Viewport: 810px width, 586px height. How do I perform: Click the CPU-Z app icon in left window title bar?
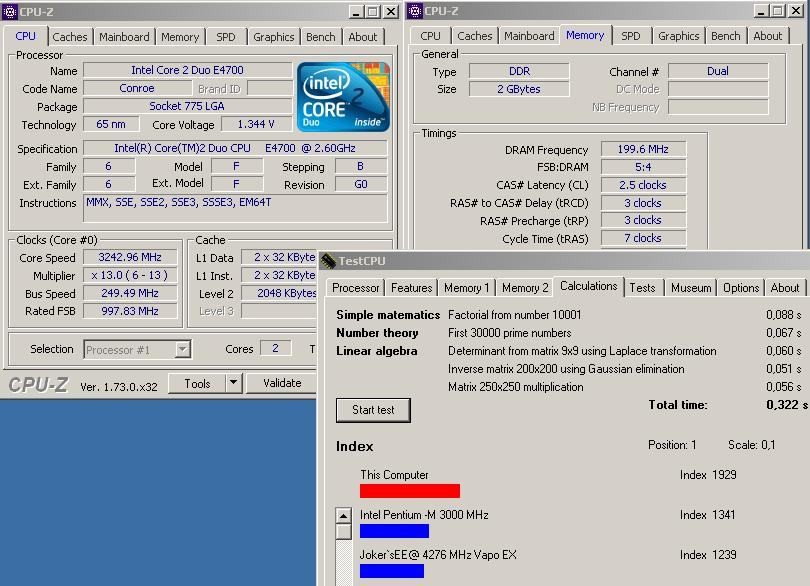[x=10, y=12]
